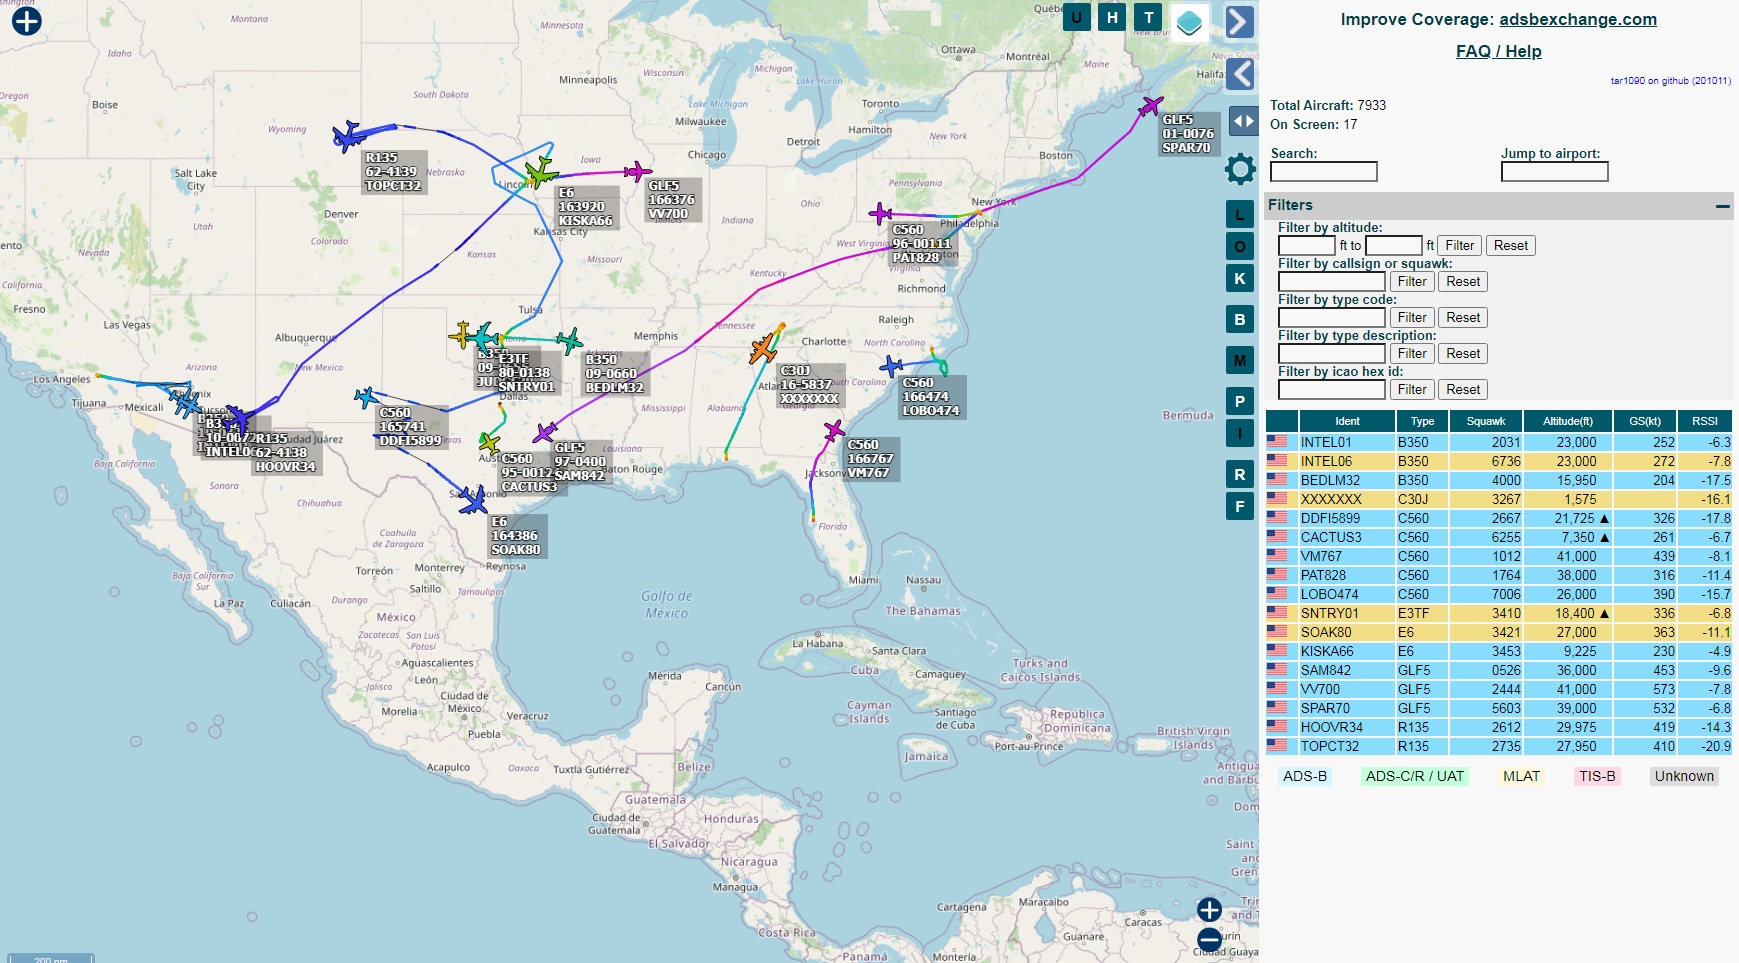1739x963 pixels.
Task: Zoom in using plus button on map
Action: tap(1209, 909)
